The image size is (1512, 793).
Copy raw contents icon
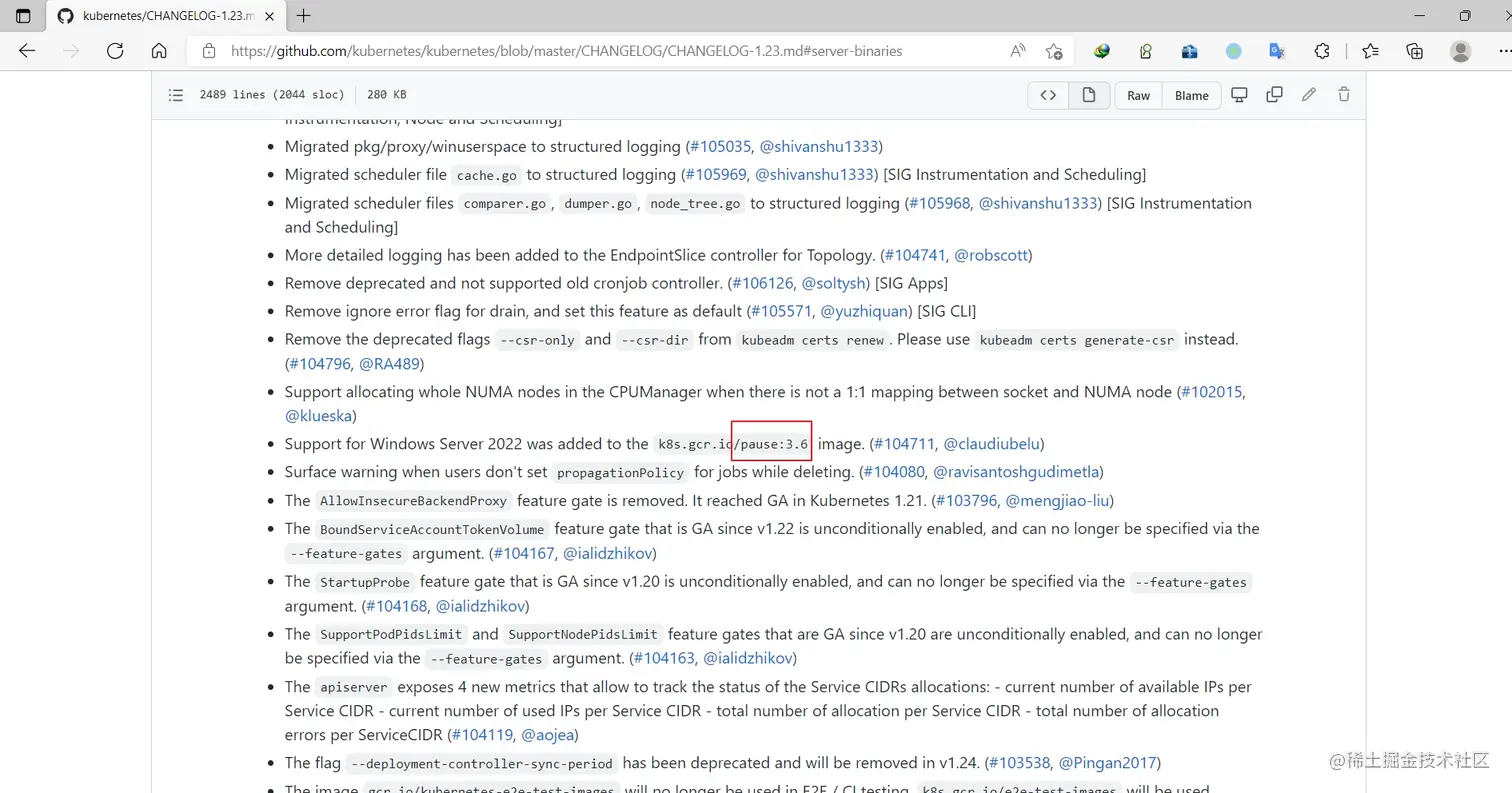coord(1274,95)
